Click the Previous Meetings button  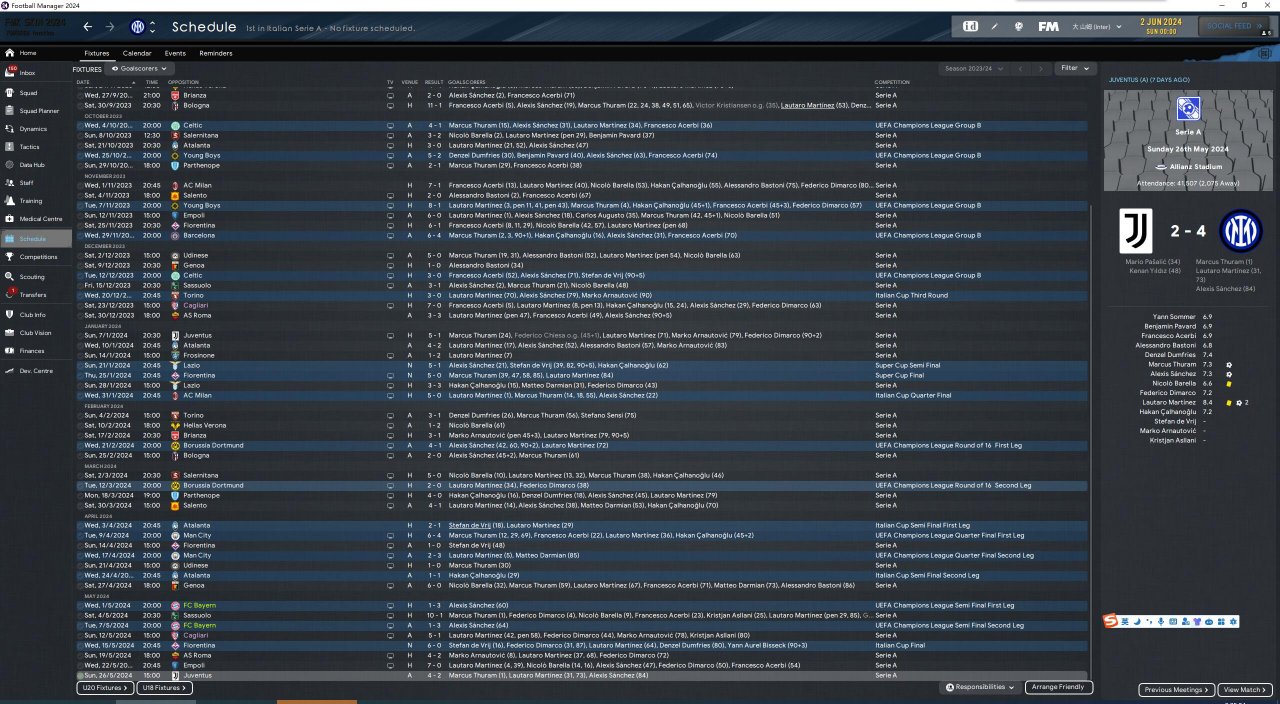pyautogui.click(x=1176, y=690)
